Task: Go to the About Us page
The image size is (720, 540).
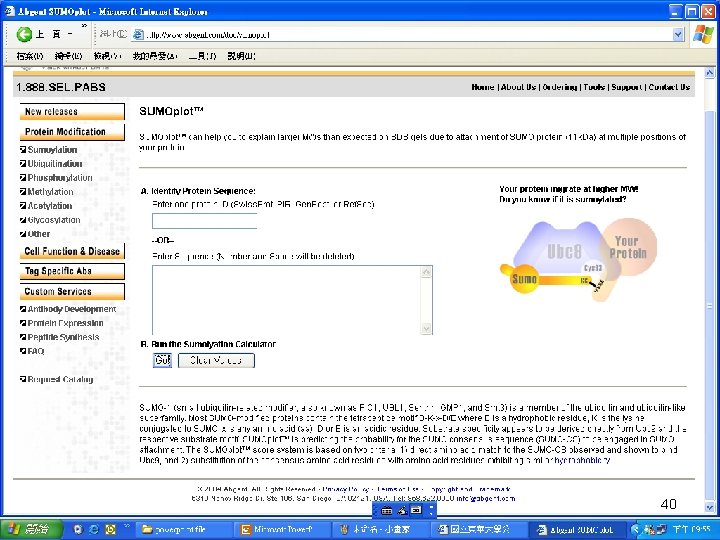Action: [x=518, y=87]
